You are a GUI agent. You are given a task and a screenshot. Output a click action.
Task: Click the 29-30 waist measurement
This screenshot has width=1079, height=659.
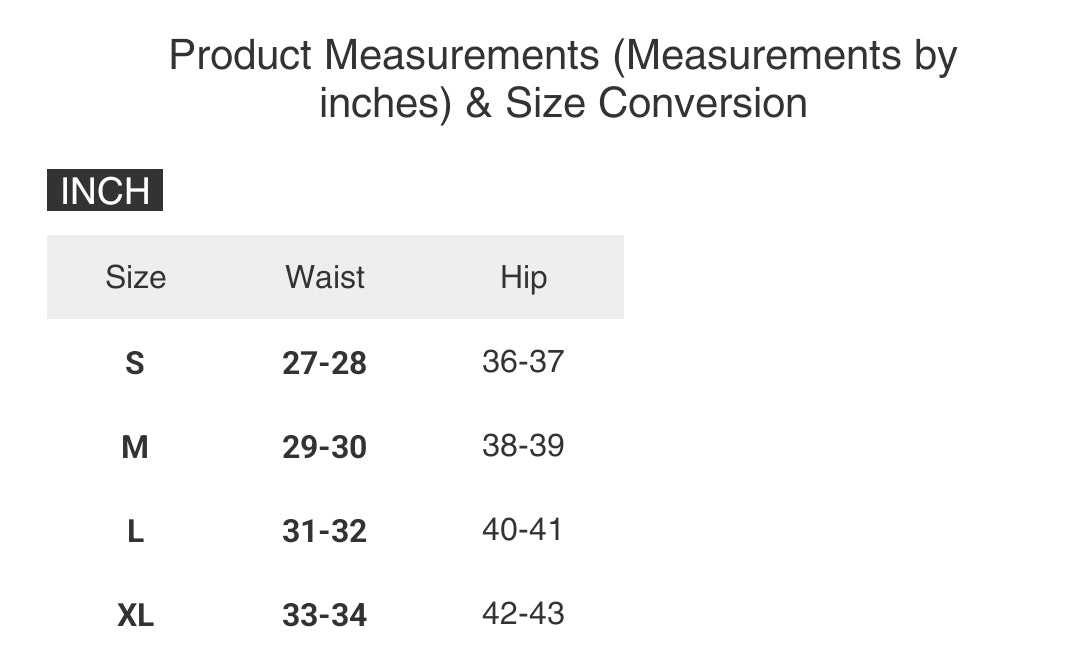tap(324, 447)
